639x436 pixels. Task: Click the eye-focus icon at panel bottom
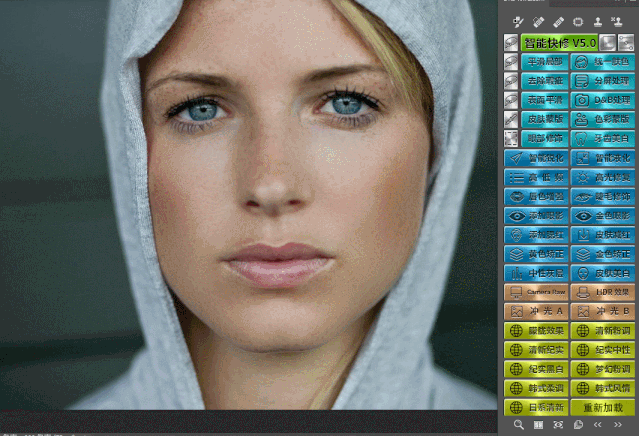click(558, 425)
